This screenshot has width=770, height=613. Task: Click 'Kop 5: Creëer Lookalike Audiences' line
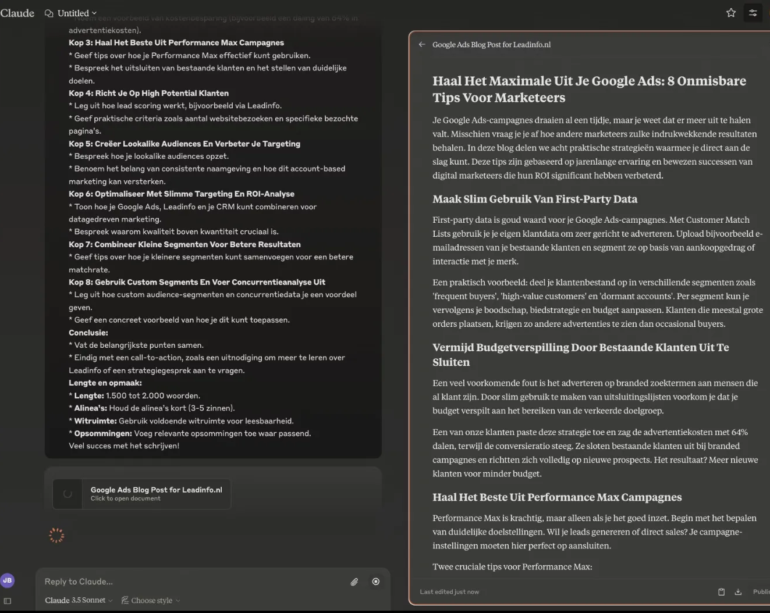184,144
